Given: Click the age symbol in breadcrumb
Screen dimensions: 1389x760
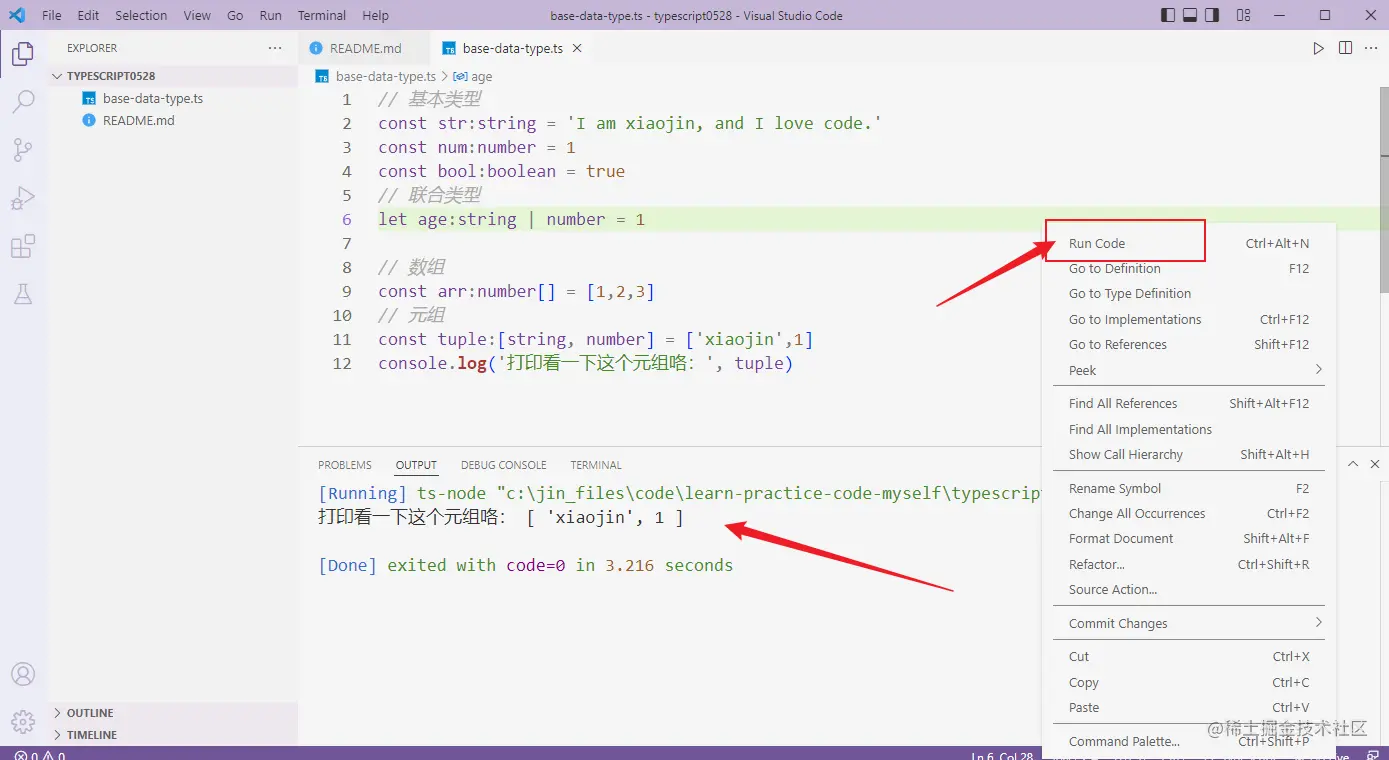Looking at the screenshot, I should tap(473, 76).
